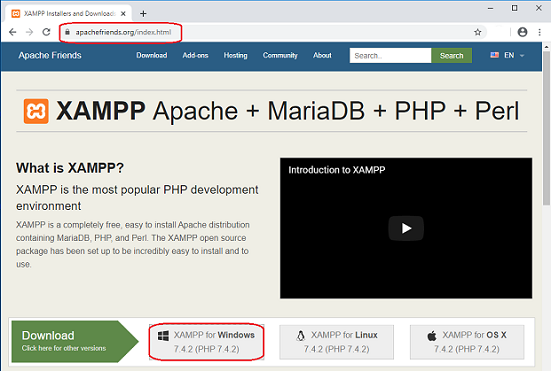The image size is (551, 371).
Task: Open the Hosting nav menu item
Action: coord(235,55)
